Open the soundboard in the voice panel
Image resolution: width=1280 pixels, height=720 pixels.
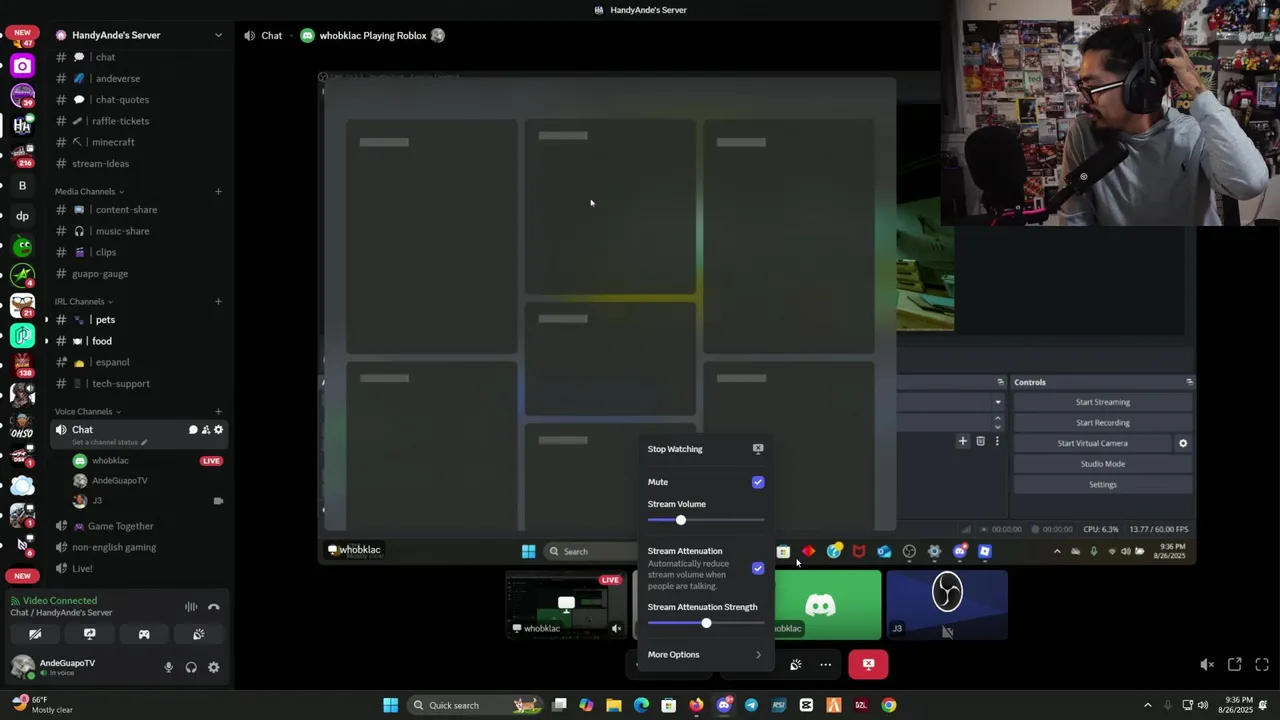click(x=198, y=634)
